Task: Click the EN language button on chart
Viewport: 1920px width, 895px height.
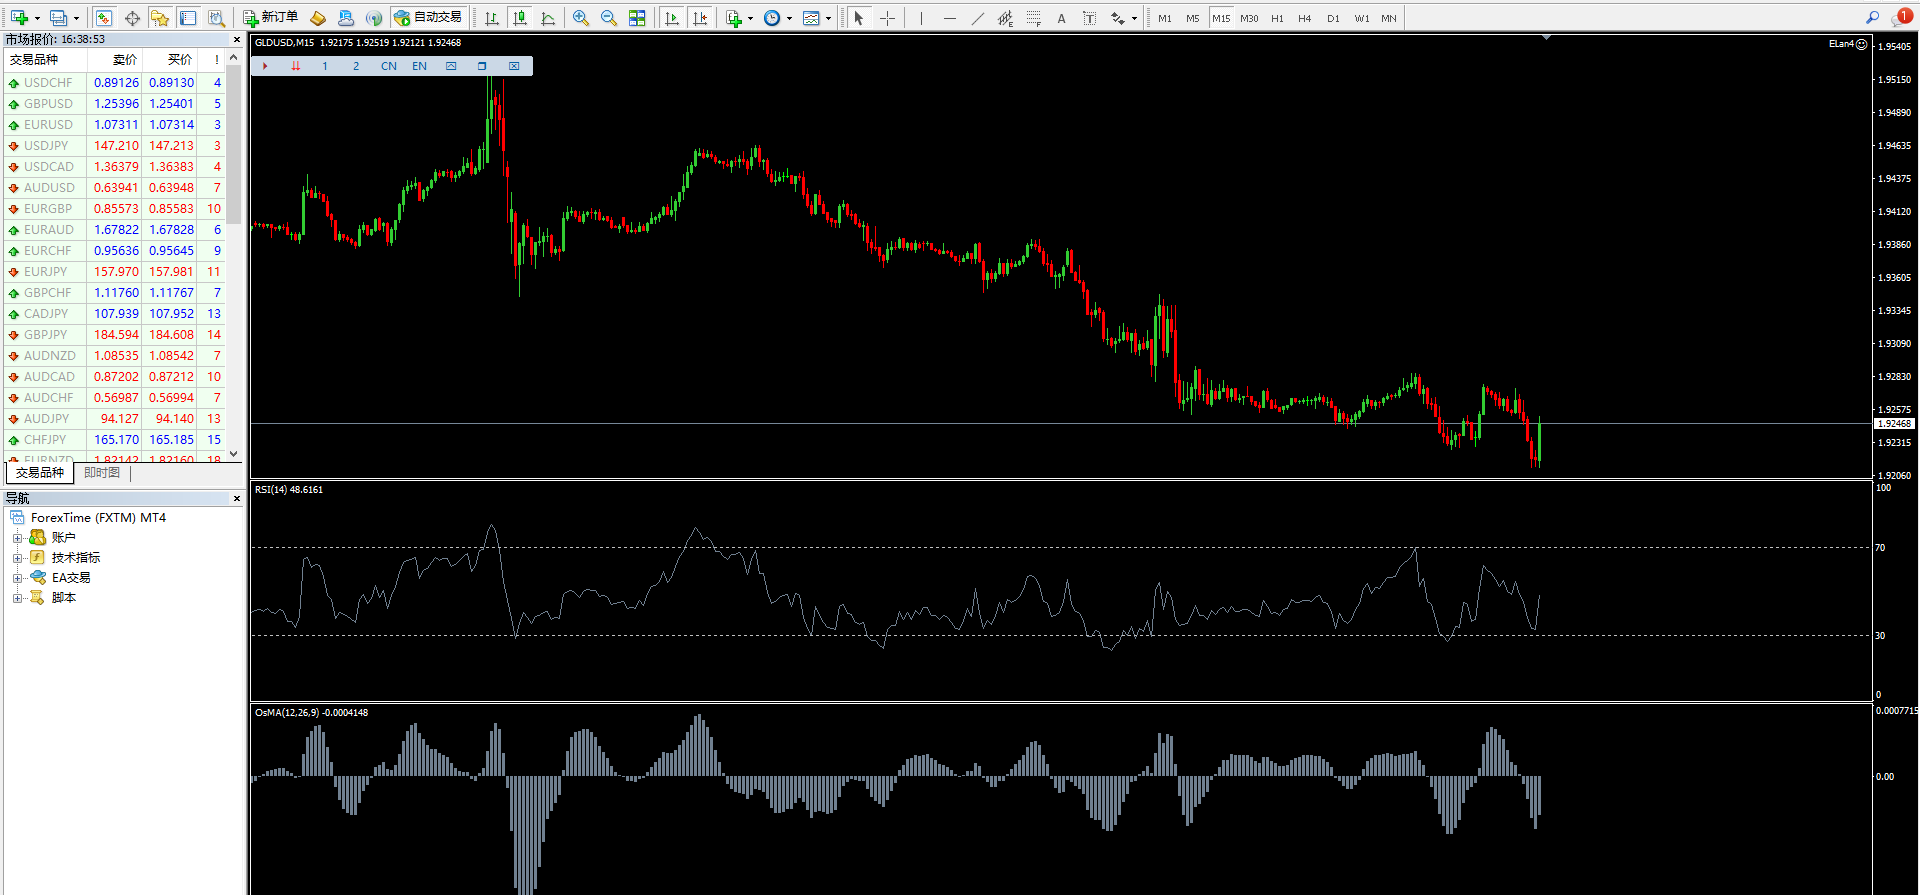Action: pyautogui.click(x=419, y=66)
